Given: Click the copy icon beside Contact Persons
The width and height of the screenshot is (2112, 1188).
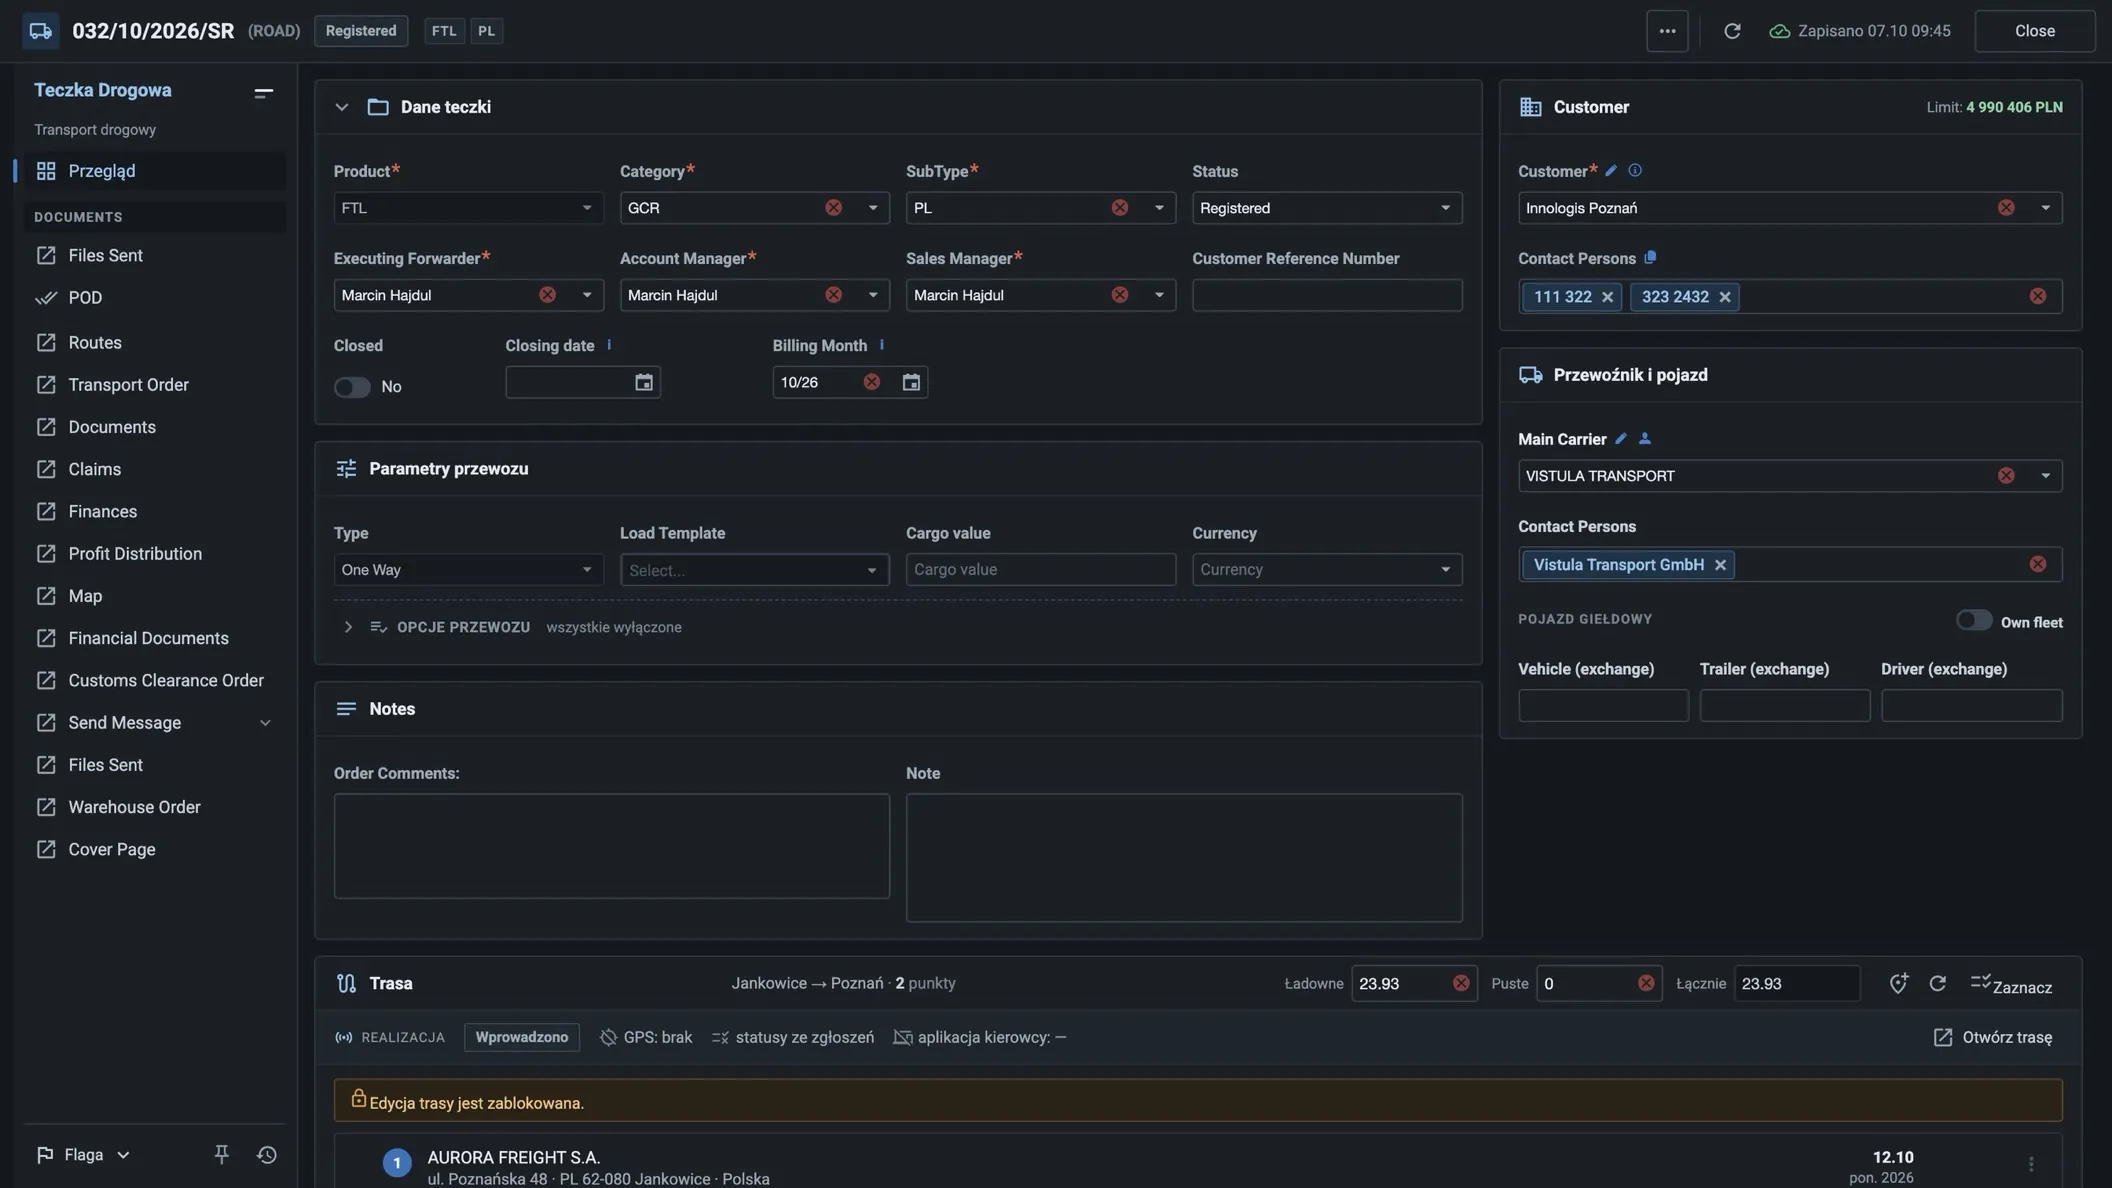Looking at the screenshot, I should [1650, 258].
